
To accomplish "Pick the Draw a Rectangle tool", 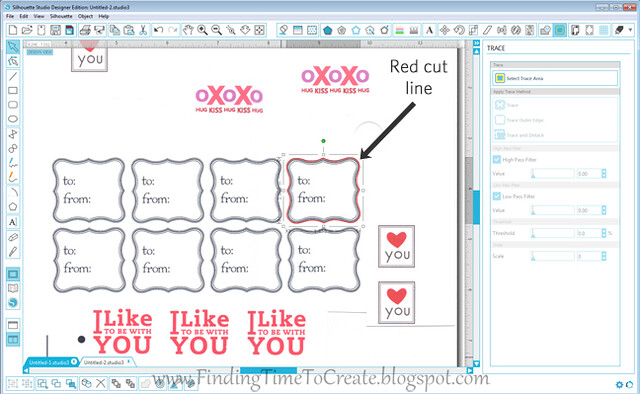I will [x=13, y=91].
